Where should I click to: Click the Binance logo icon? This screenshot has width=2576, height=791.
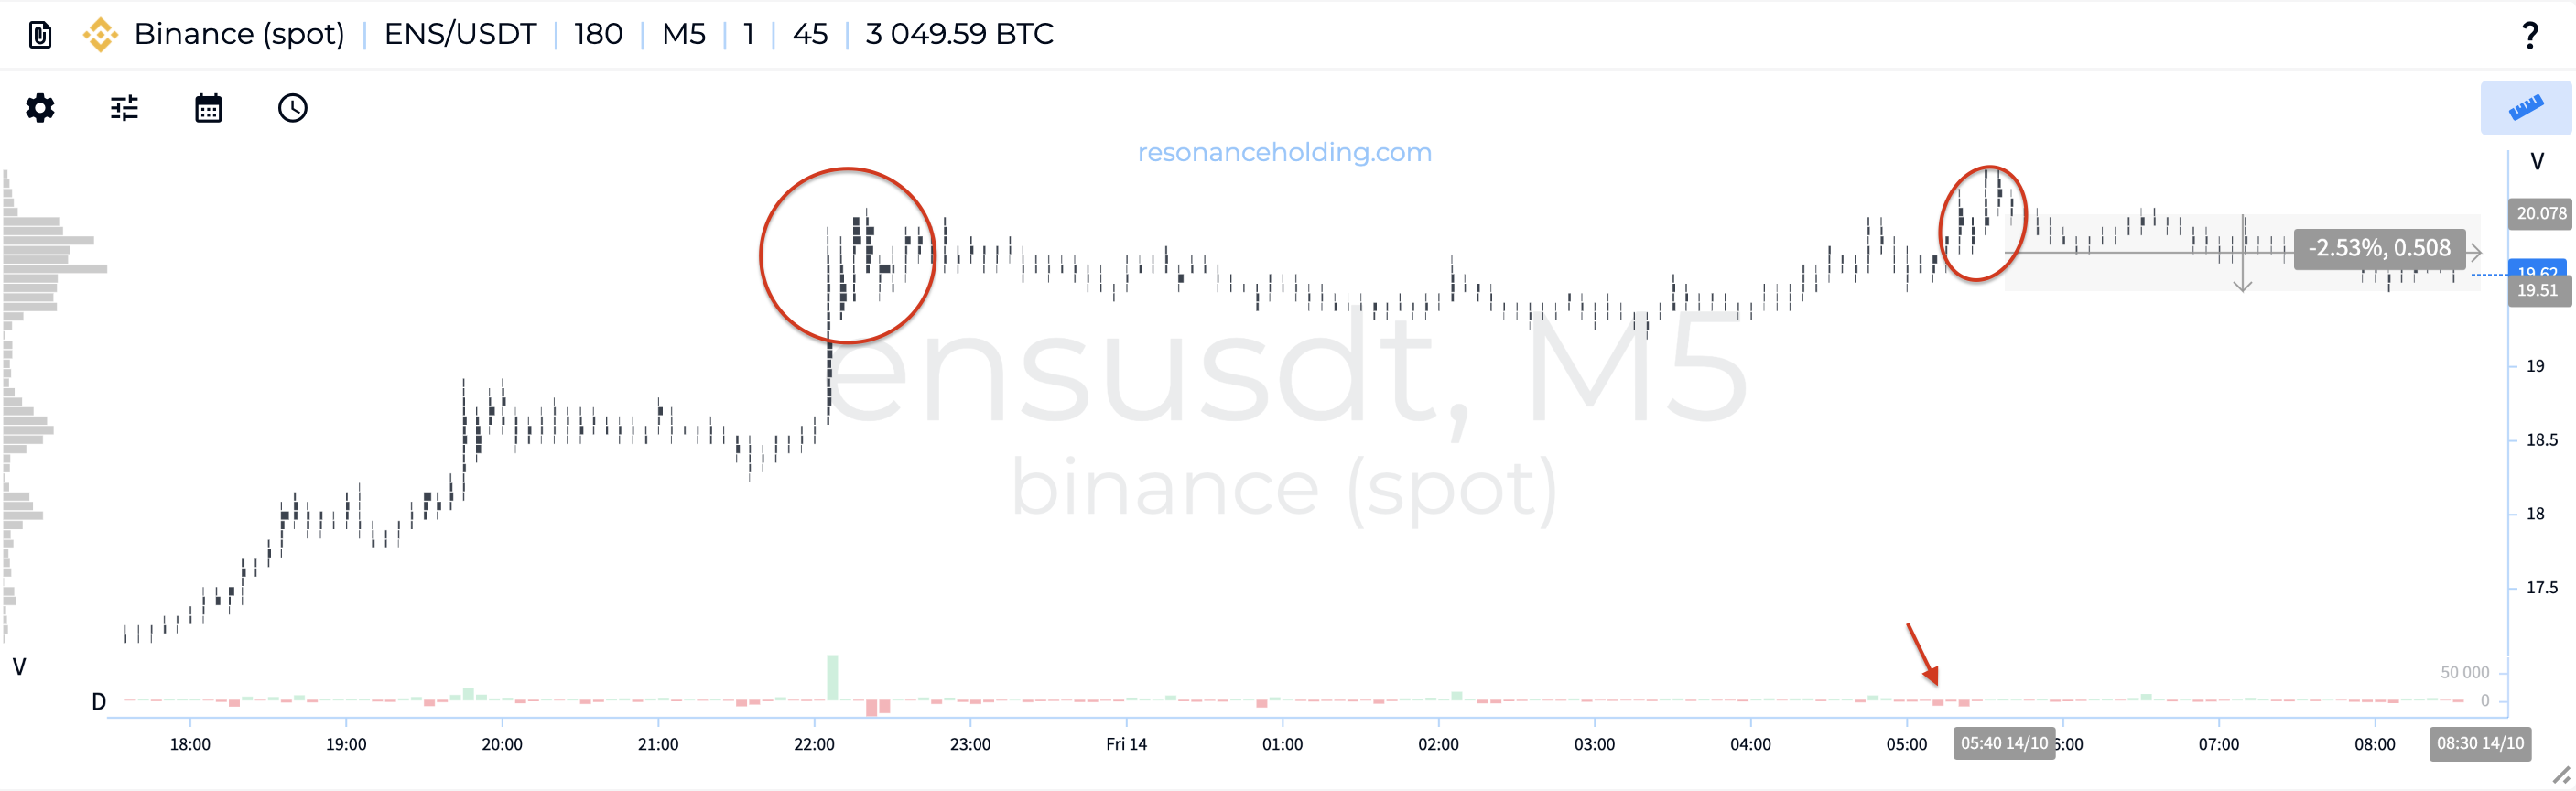(x=100, y=35)
